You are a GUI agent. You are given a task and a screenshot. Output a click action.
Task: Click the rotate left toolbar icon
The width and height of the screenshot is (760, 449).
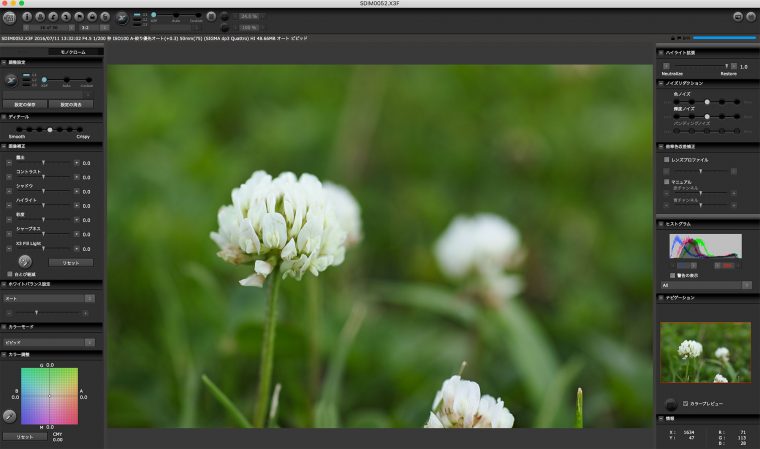[53, 17]
